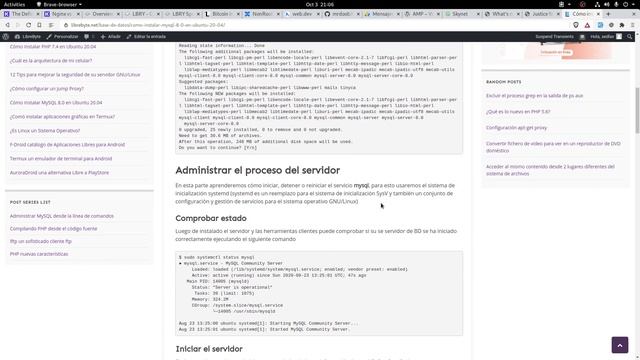Click the browser forward arrow

(x=18, y=25)
